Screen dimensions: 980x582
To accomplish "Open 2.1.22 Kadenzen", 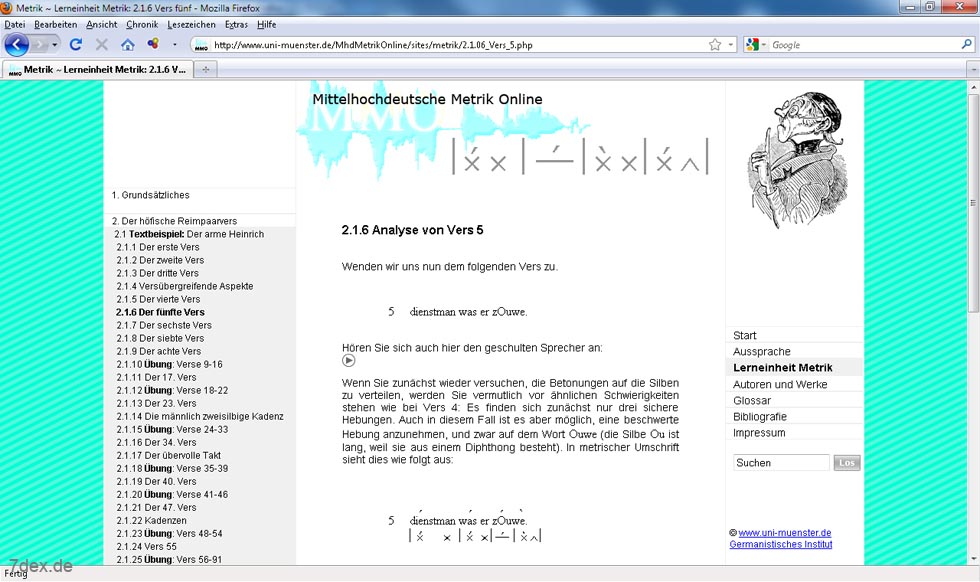I will 151,521.
